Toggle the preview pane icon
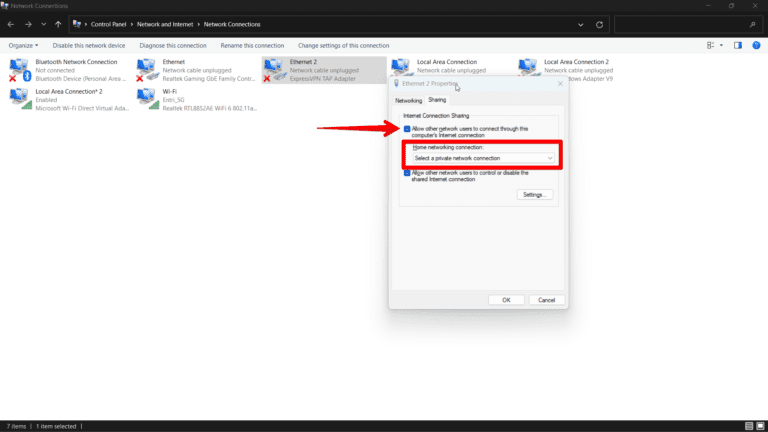 click(x=738, y=45)
